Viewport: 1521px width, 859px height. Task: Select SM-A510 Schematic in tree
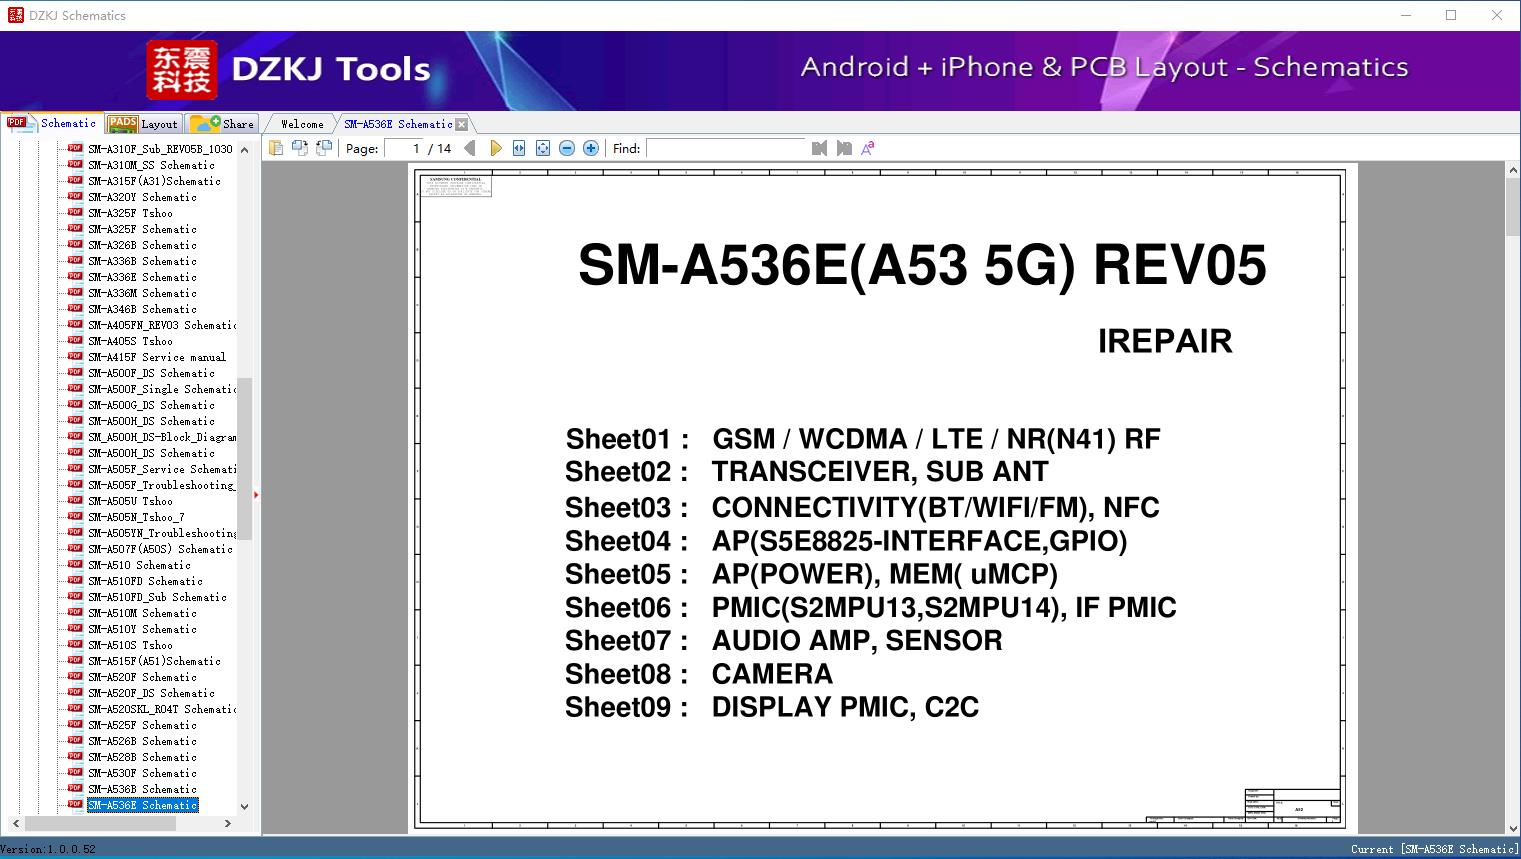pos(139,565)
